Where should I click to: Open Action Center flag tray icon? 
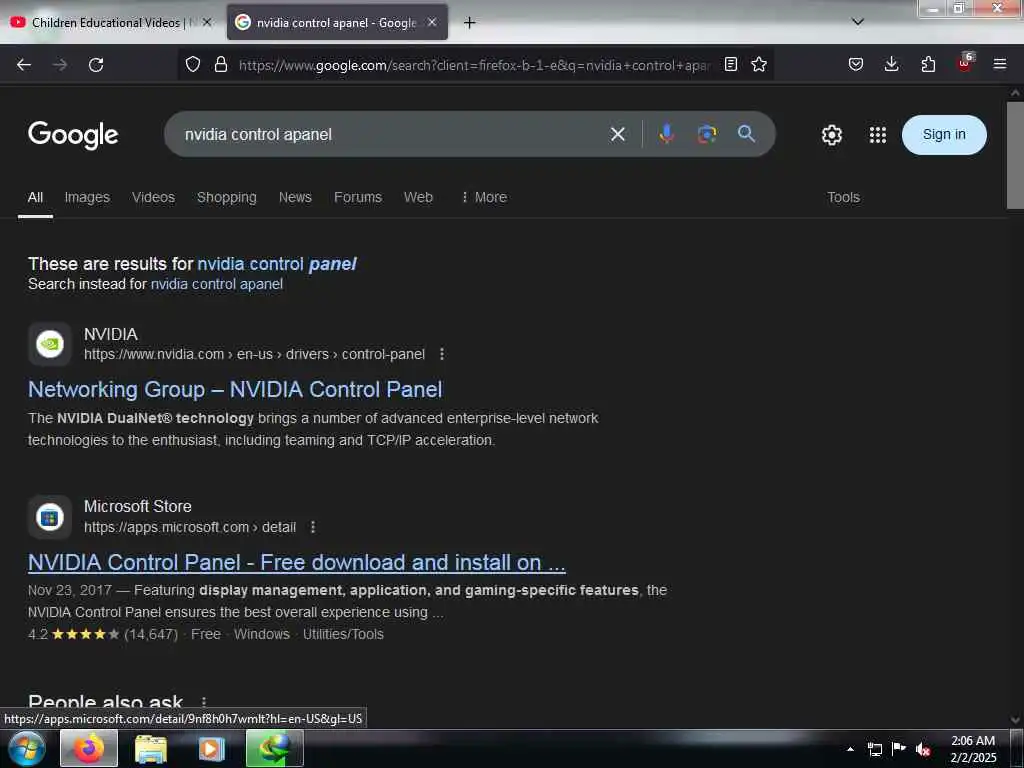pos(899,748)
